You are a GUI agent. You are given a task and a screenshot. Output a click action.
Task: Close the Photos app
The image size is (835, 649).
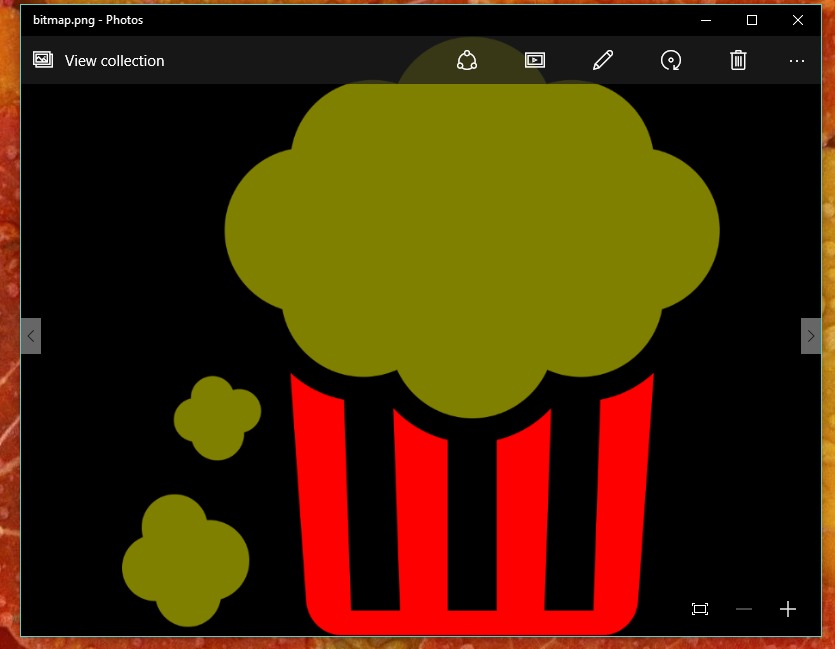797,19
